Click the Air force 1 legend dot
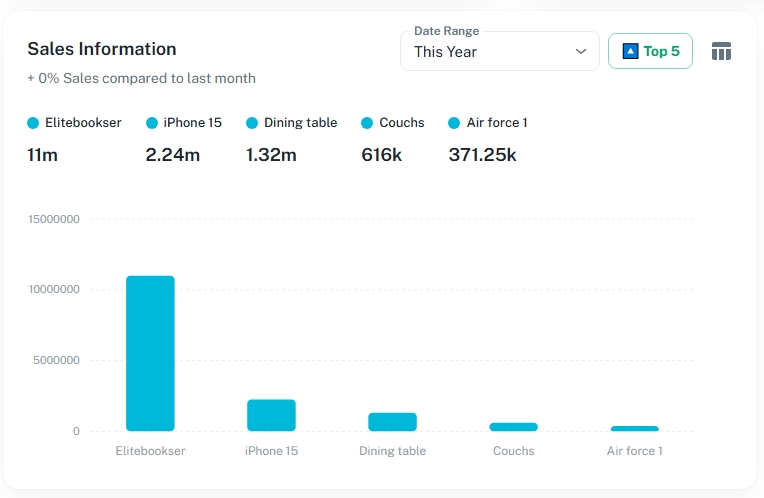The height and width of the screenshot is (498, 764). pos(455,123)
